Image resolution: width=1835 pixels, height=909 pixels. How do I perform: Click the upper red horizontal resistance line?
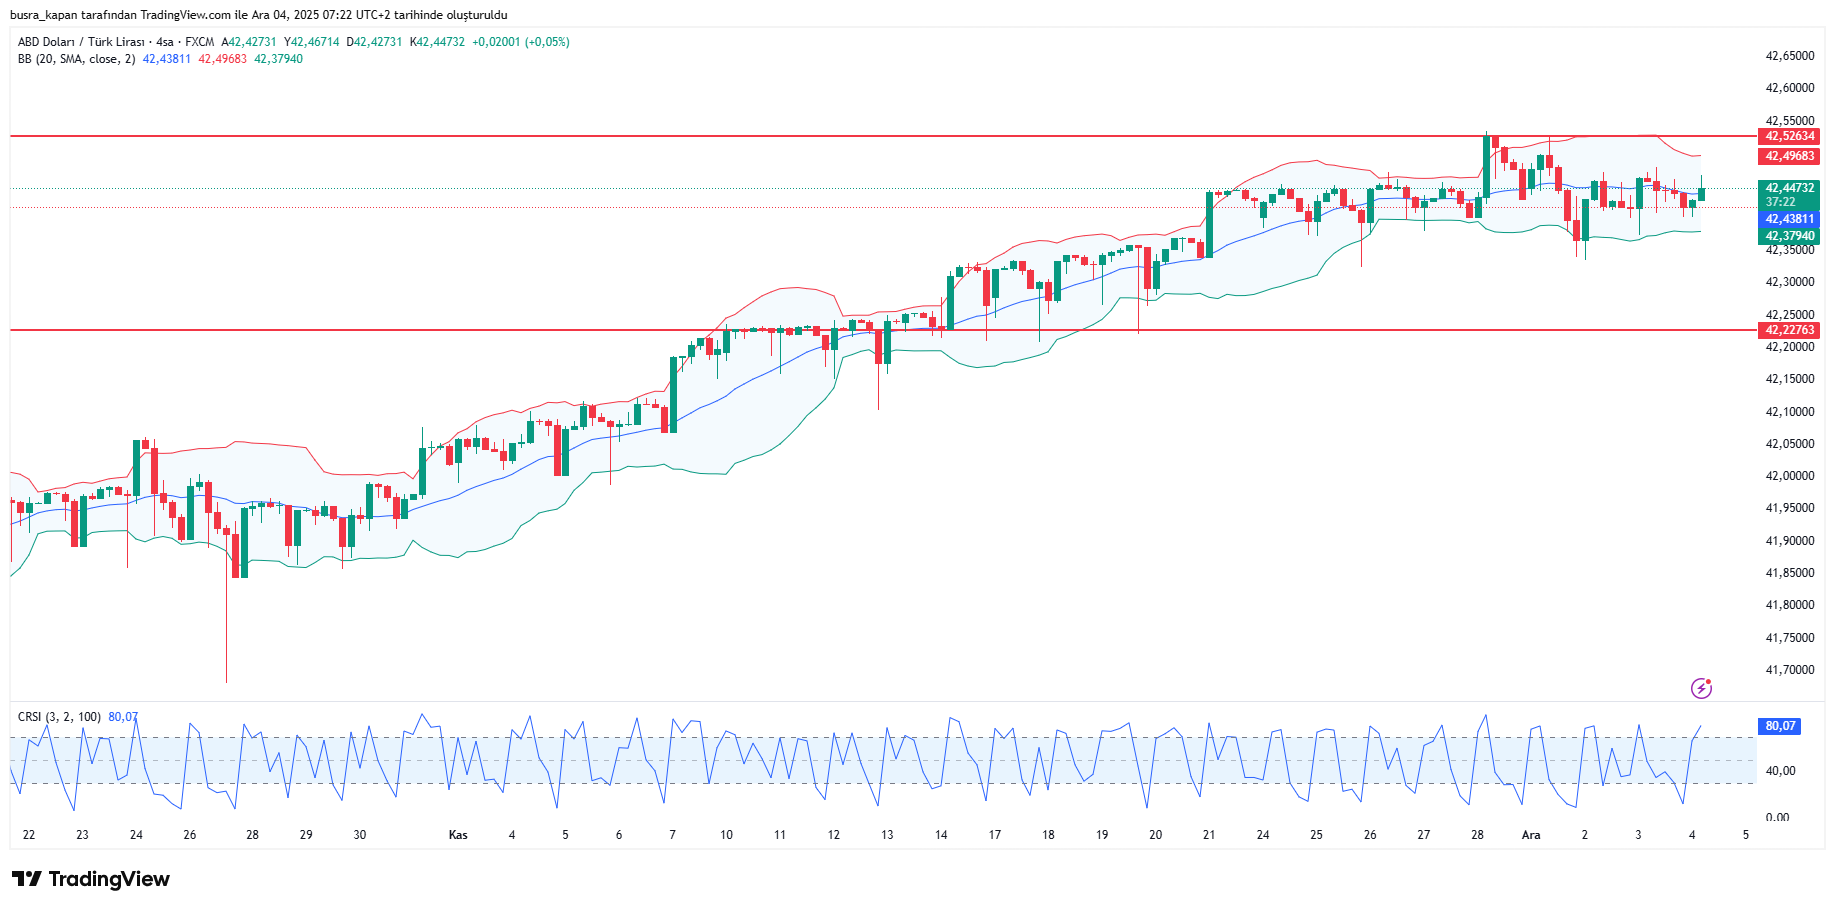pos(700,135)
